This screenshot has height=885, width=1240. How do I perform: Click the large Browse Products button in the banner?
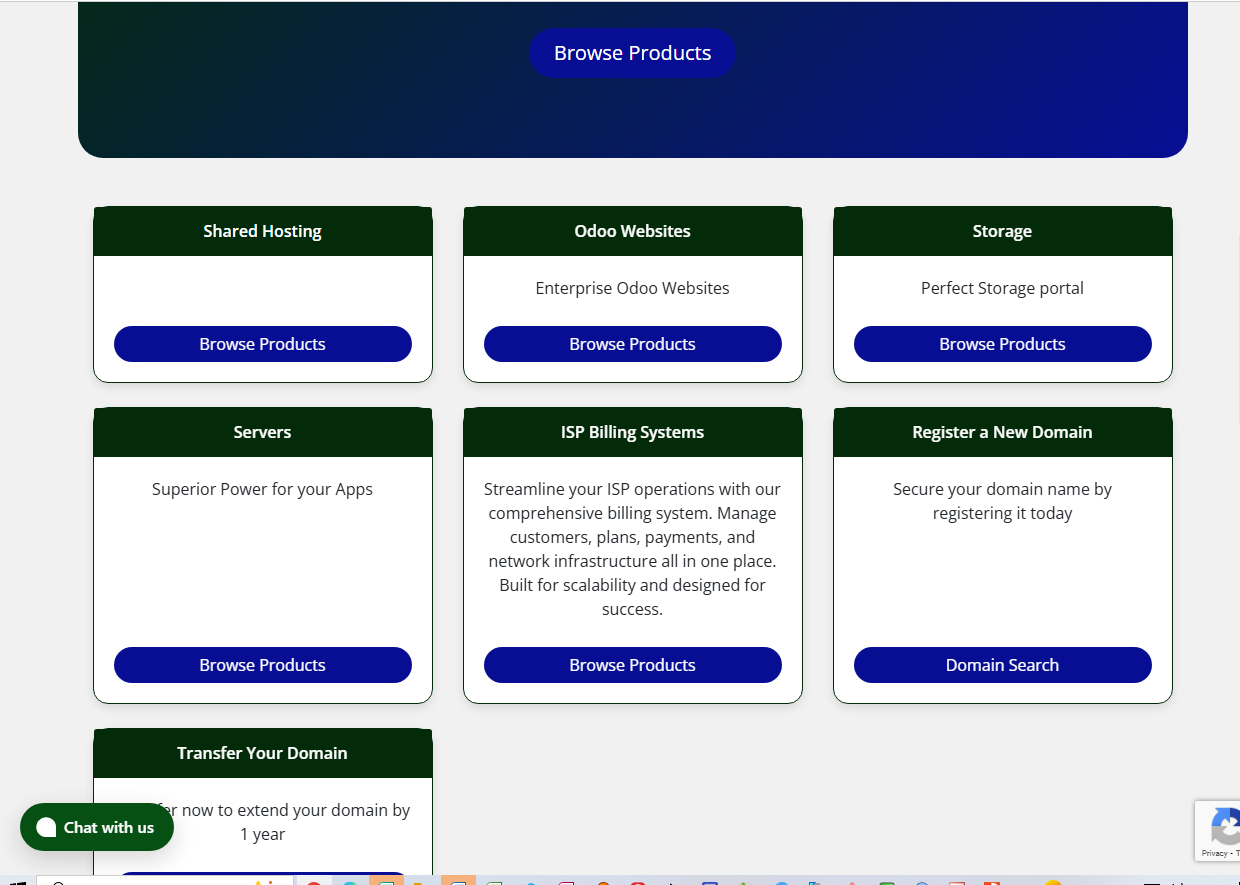pos(632,52)
